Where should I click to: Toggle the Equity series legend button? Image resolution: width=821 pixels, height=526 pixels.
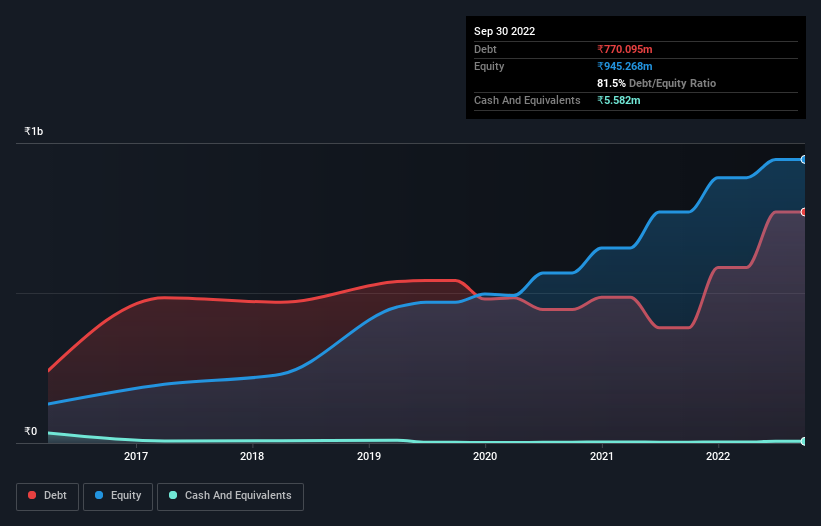point(118,496)
